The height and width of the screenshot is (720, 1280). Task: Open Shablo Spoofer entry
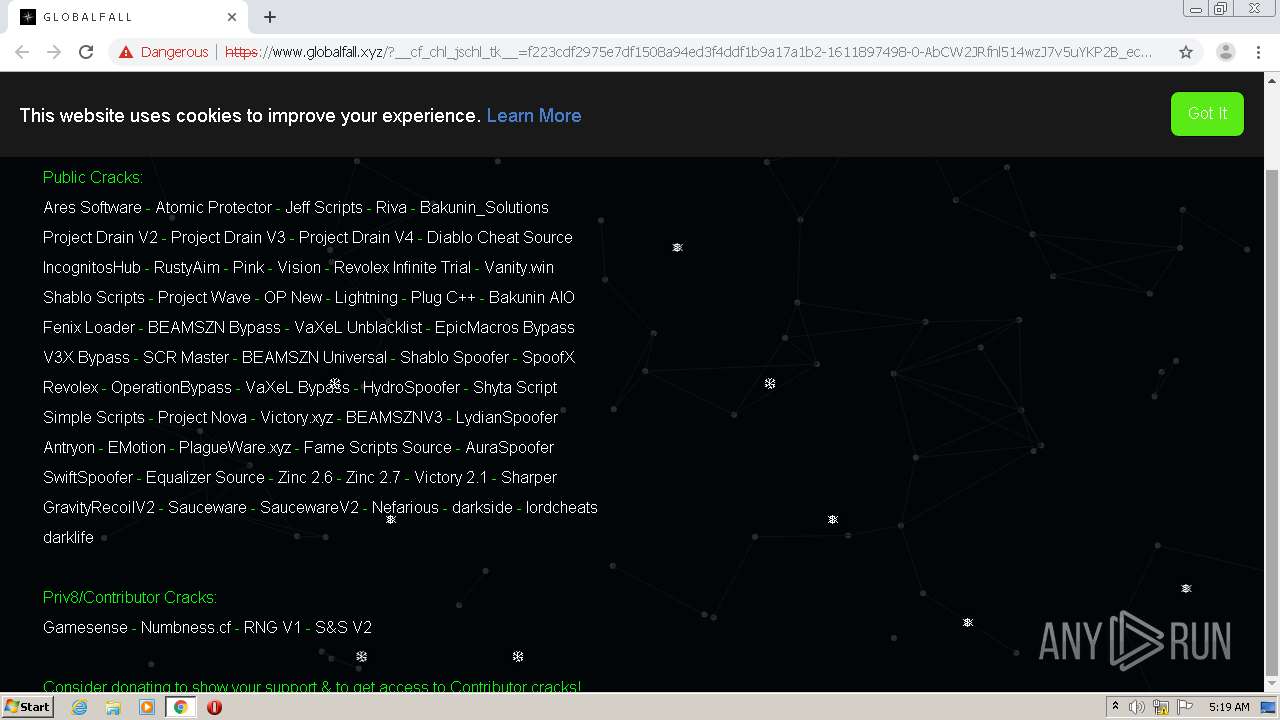click(x=454, y=357)
